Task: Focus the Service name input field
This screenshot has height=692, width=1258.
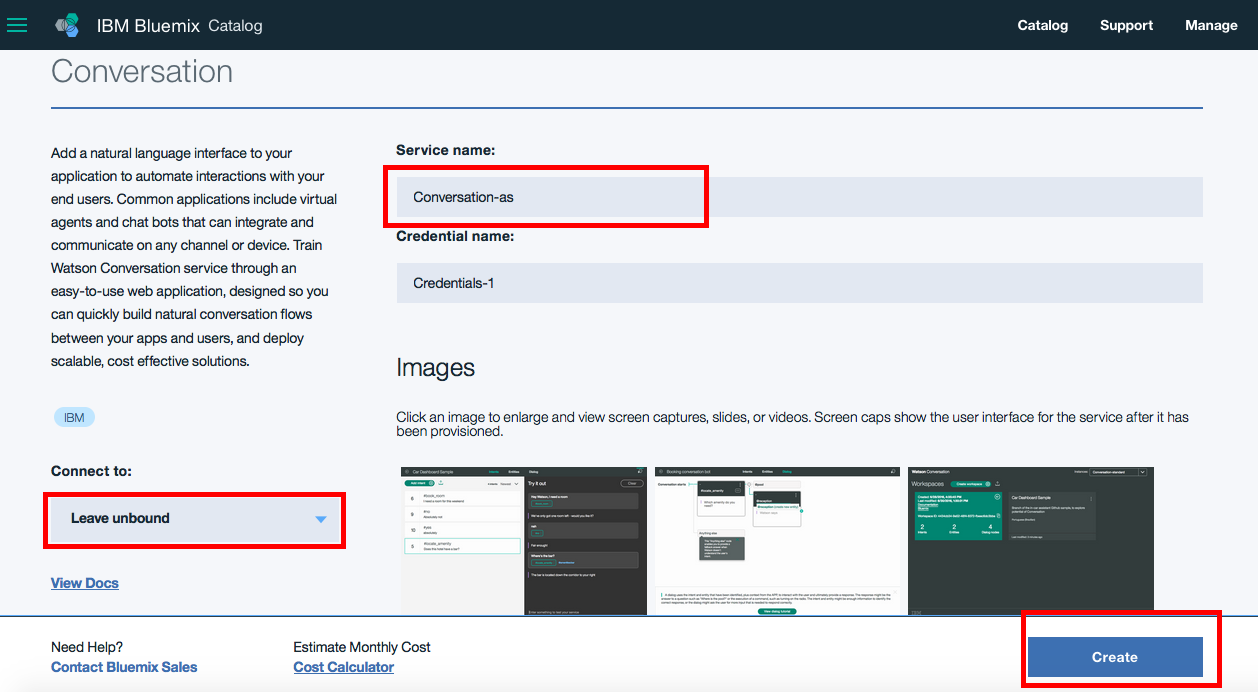Action: (x=798, y=197)
